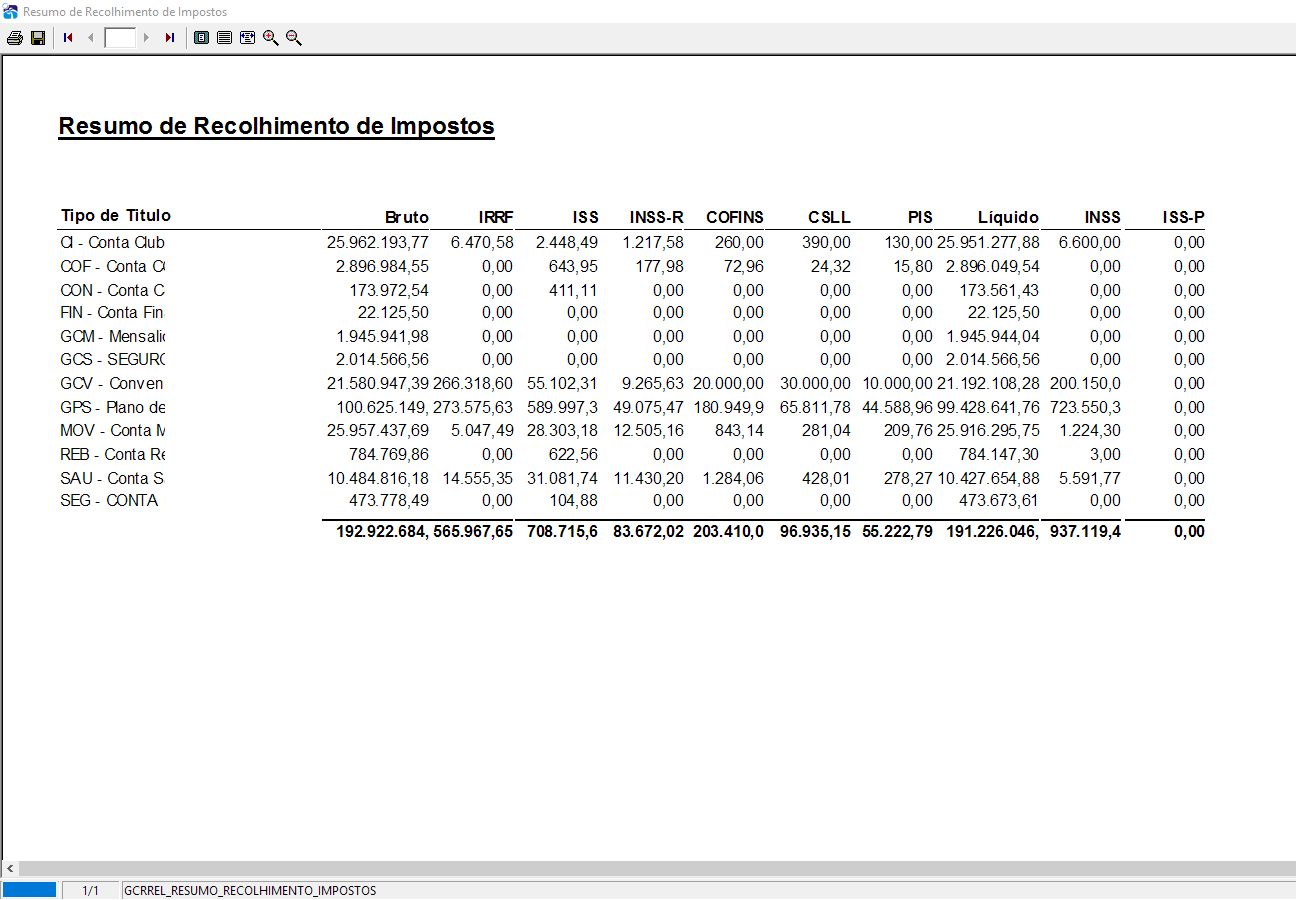This screenshot has height=900, width=1296.
Task: Zoom in with the plus magnifier
Action: 271,38
